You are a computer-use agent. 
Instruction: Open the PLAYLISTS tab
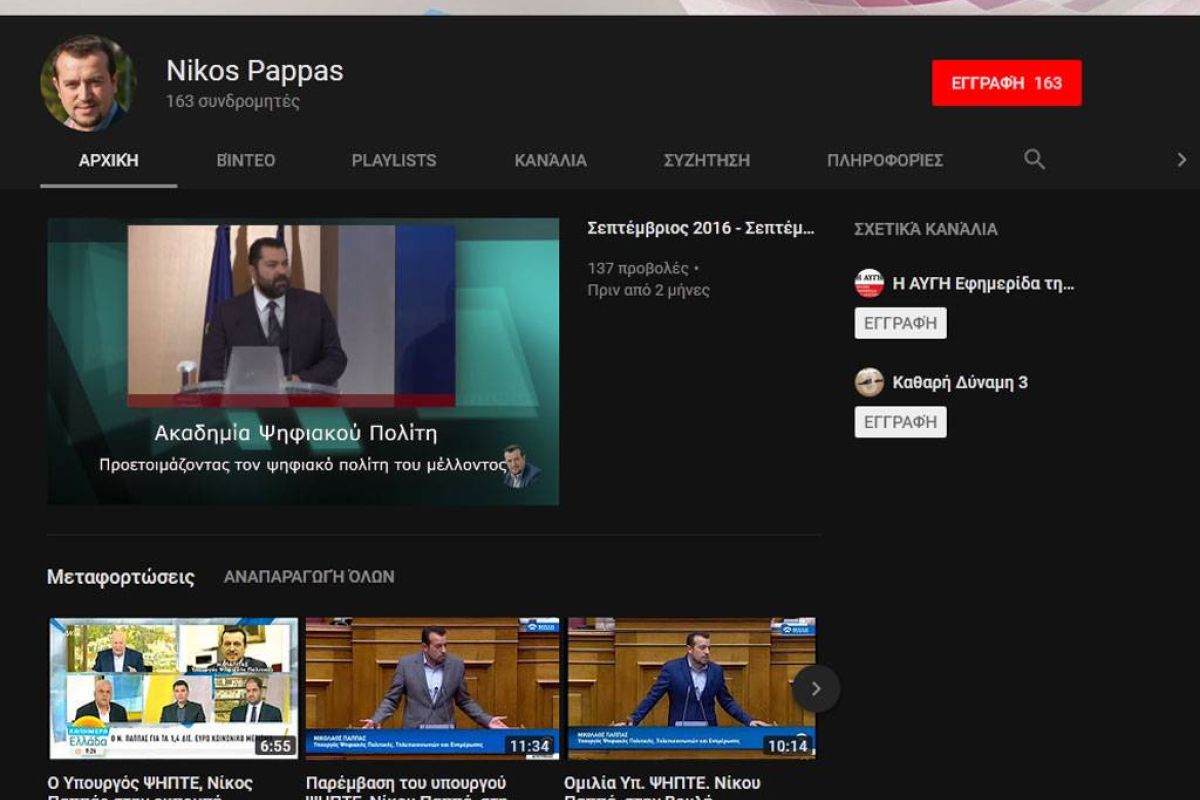coord(394,160)
